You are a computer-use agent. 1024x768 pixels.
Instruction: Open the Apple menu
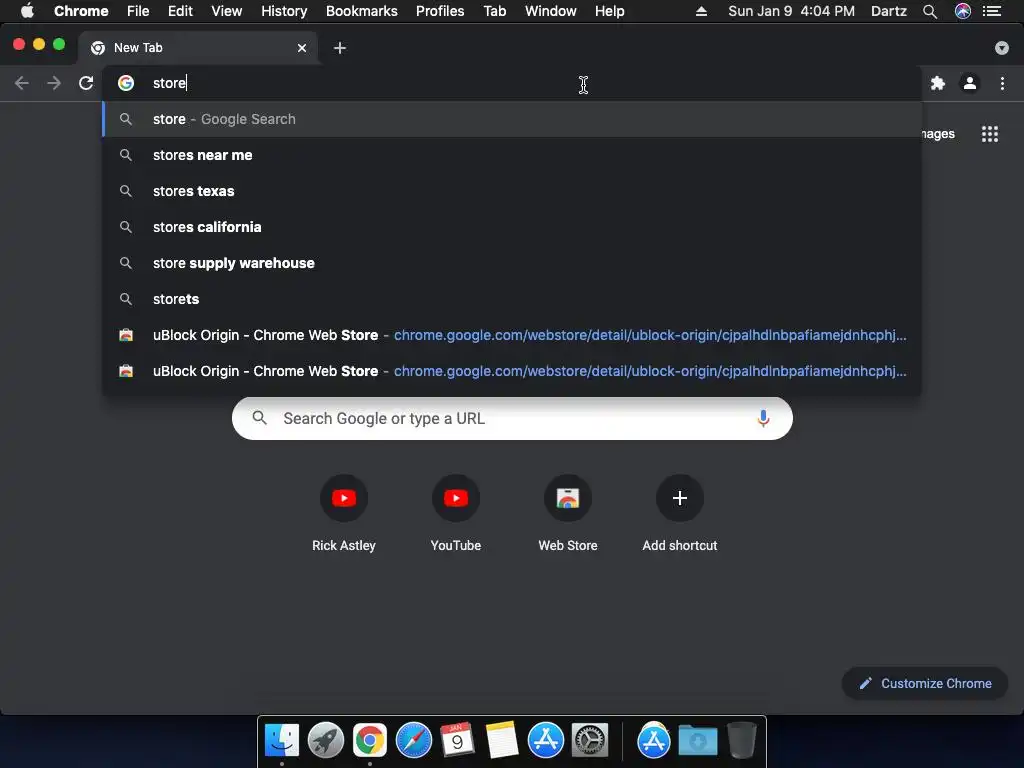pos(27,11)
